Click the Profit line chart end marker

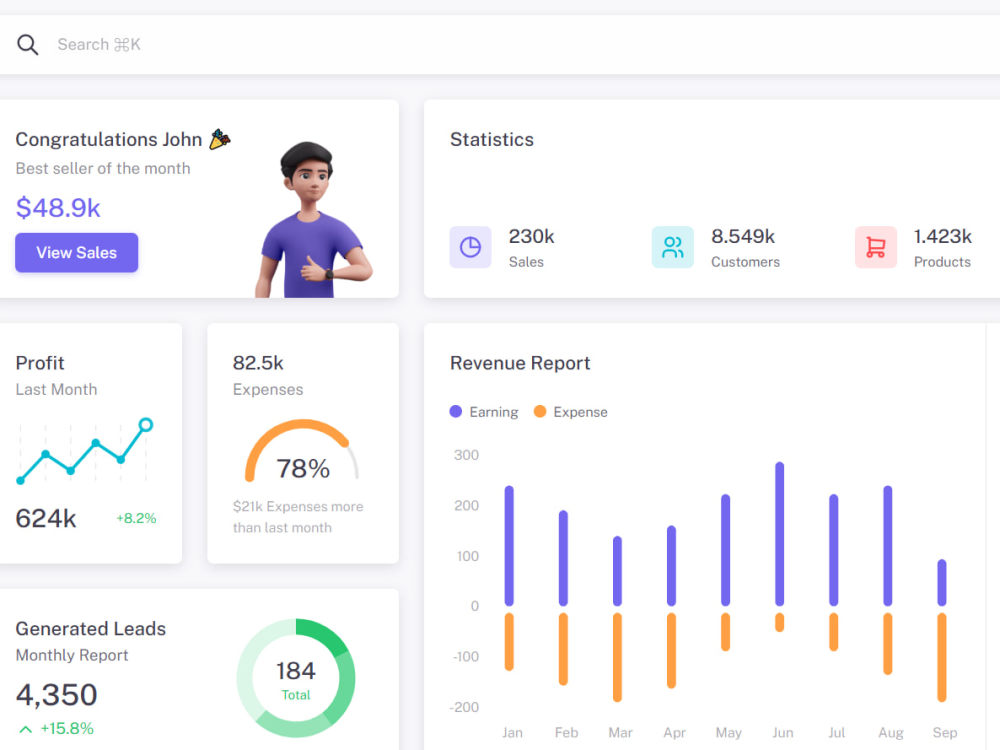(145, 425)
